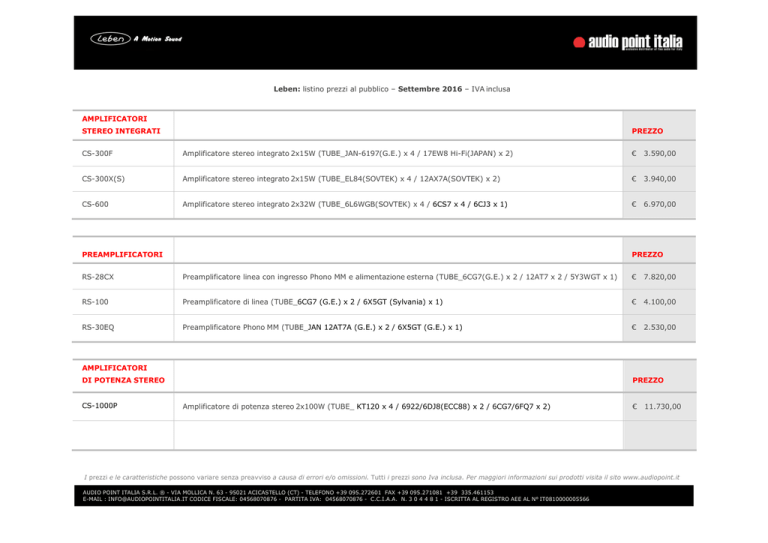Click the price € 7.820,00
The width and height of the screenshot is (768, 543).
click(653, 277)
